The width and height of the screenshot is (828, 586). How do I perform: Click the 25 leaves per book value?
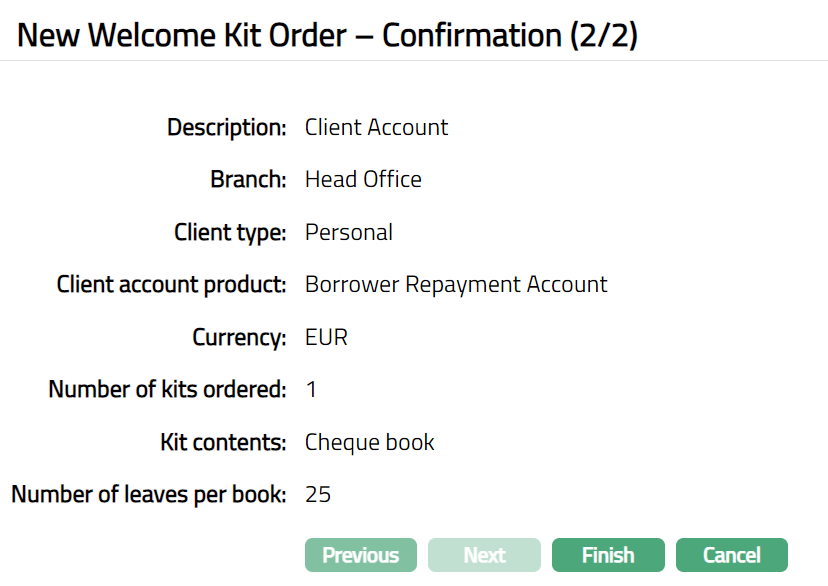(318, 494)
